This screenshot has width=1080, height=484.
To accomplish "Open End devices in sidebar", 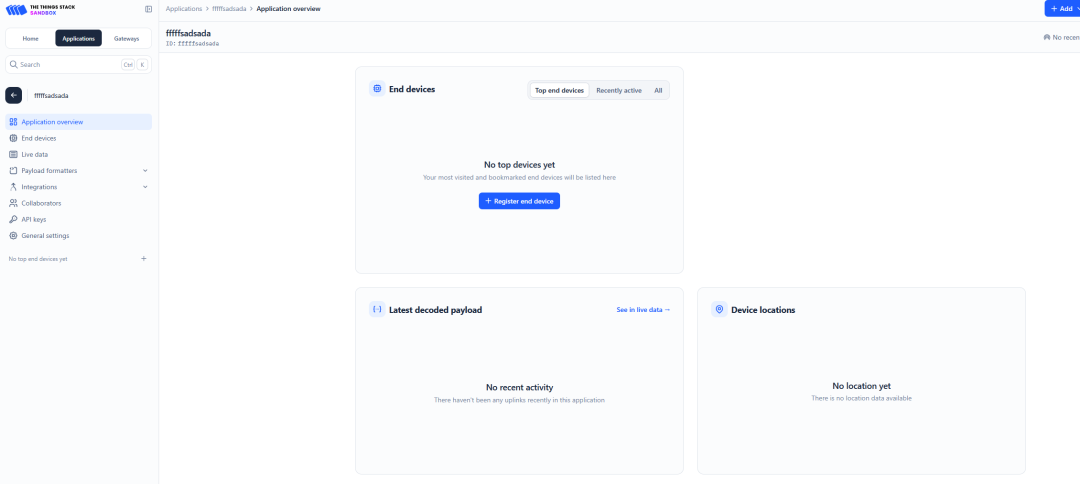I will click(79, 138).
